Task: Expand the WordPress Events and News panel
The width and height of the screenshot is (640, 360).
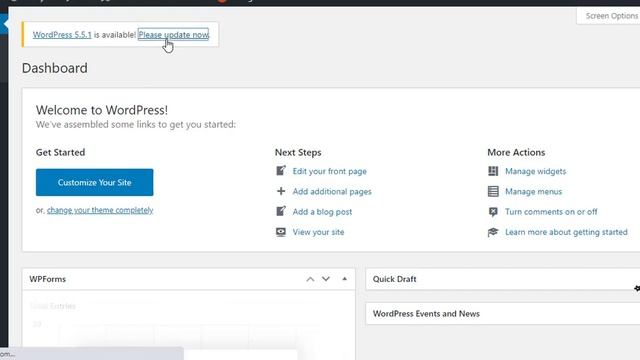Action: coord(503,313)
